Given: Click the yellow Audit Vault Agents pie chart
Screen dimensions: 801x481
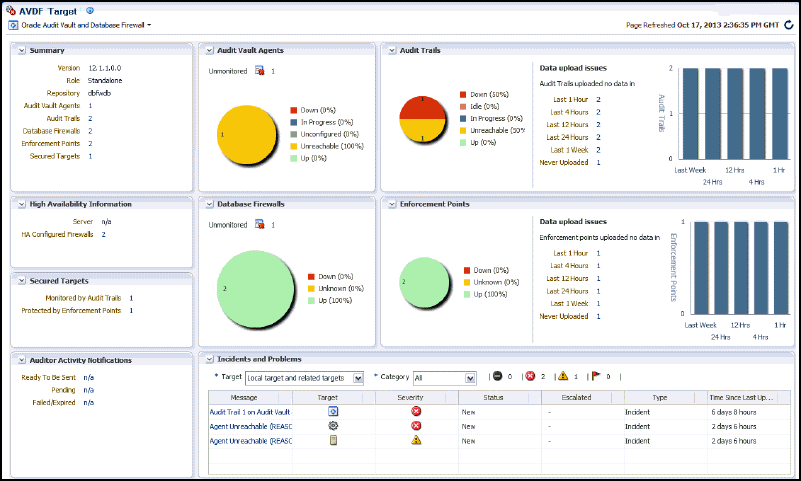Looking at the screenshot, I should pyautogui.click(x=247, y=135).
